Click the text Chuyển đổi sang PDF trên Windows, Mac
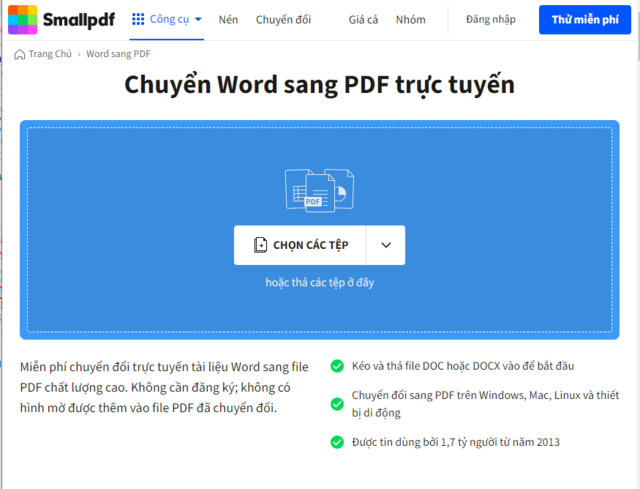Viewport: 640px width, 489px height. tap(486, 404)
